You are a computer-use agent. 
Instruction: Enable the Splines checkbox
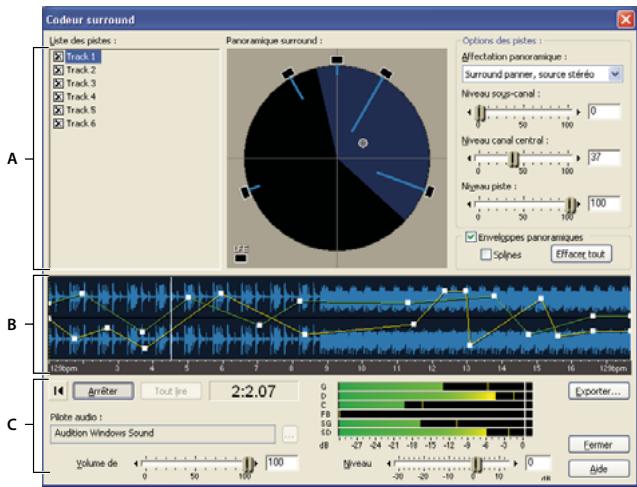click(486, 255)
